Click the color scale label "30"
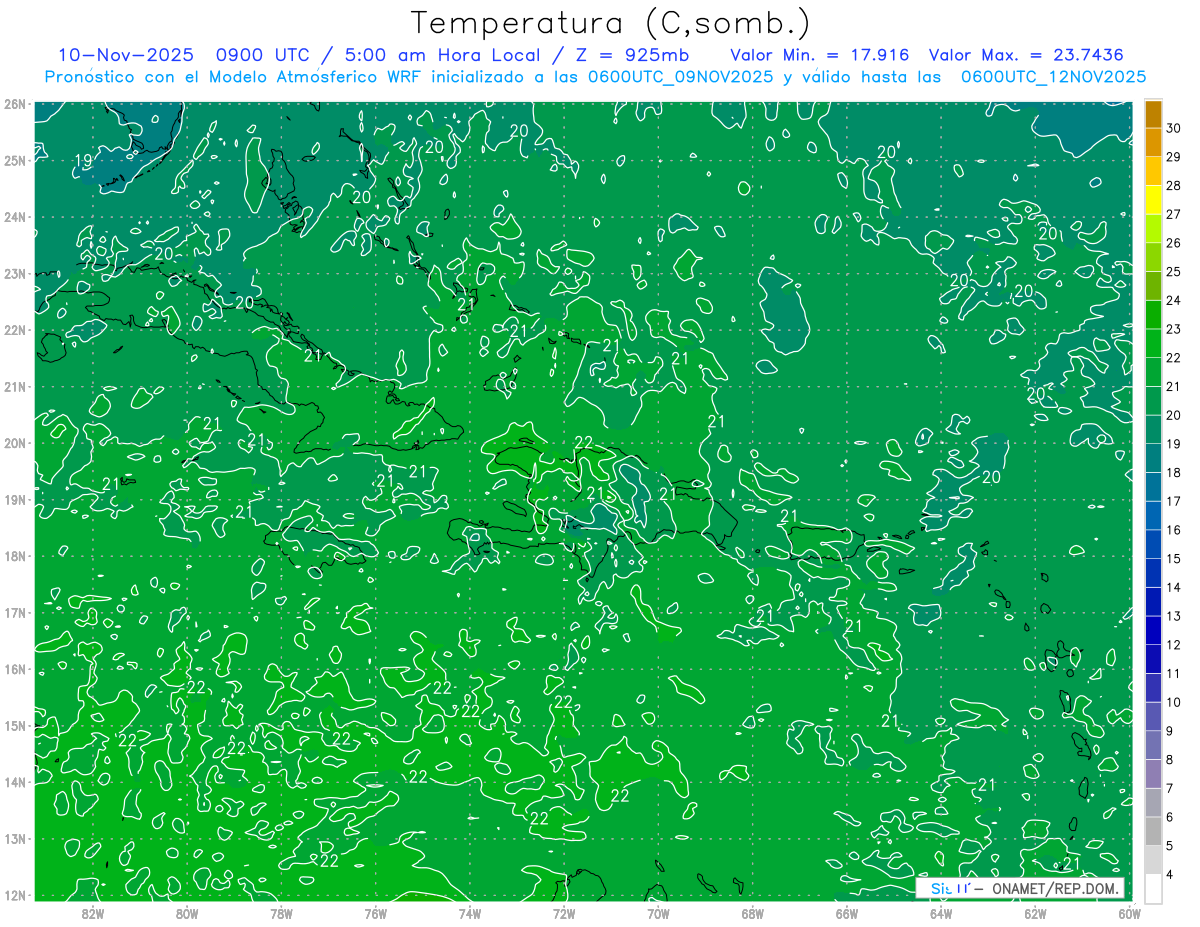1200x927 pixels. 1173,128
